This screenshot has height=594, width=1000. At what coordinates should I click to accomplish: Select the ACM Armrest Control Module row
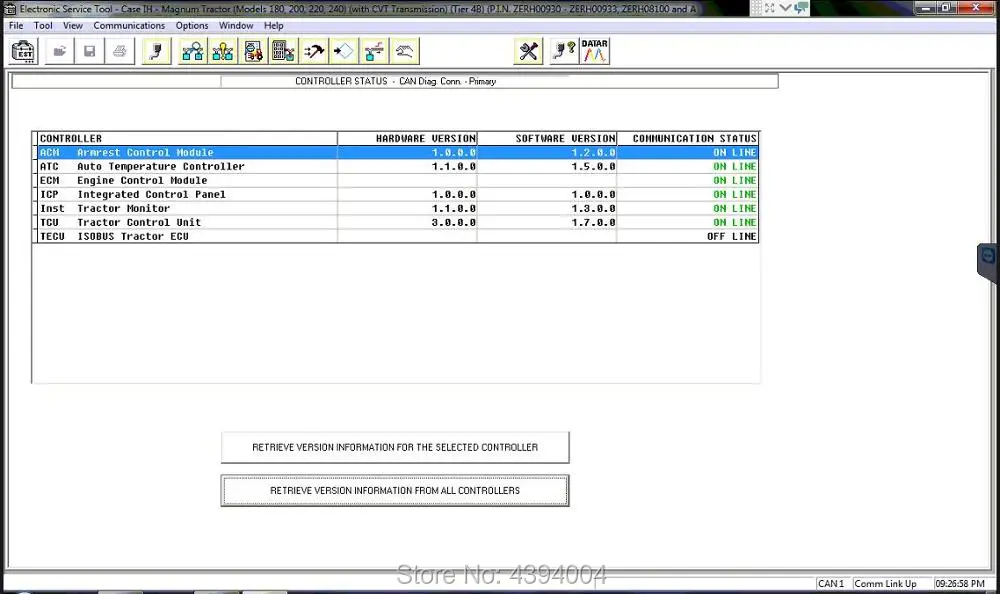click(398, 152)
